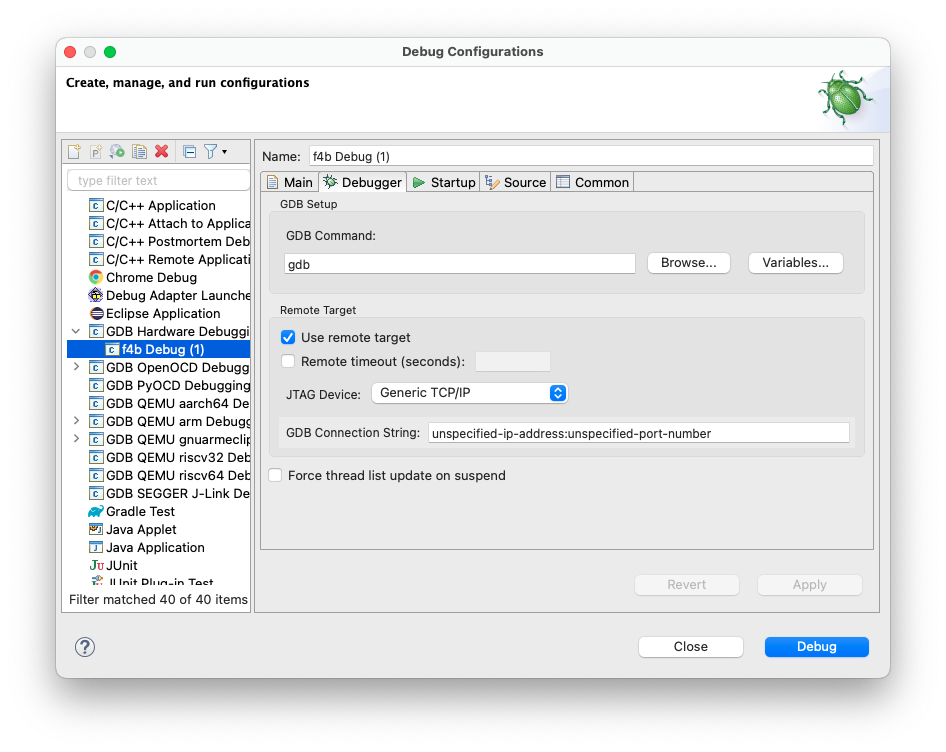Switch to the Startup tab
946x752 pixels.
pos(443,182)
